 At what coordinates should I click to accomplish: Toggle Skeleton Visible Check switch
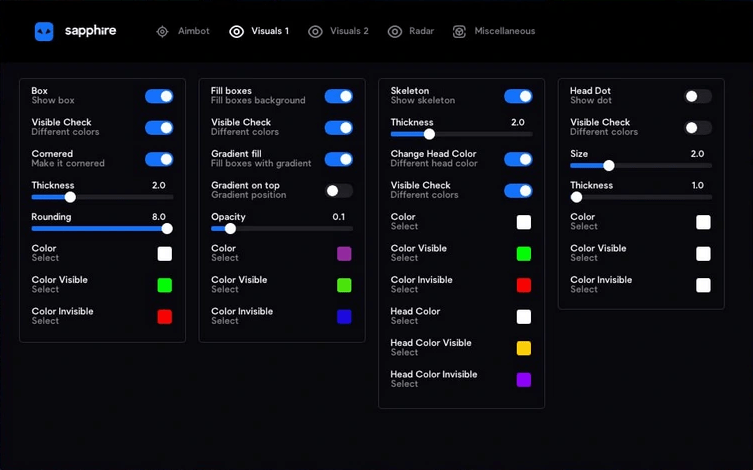coord(518,191)
